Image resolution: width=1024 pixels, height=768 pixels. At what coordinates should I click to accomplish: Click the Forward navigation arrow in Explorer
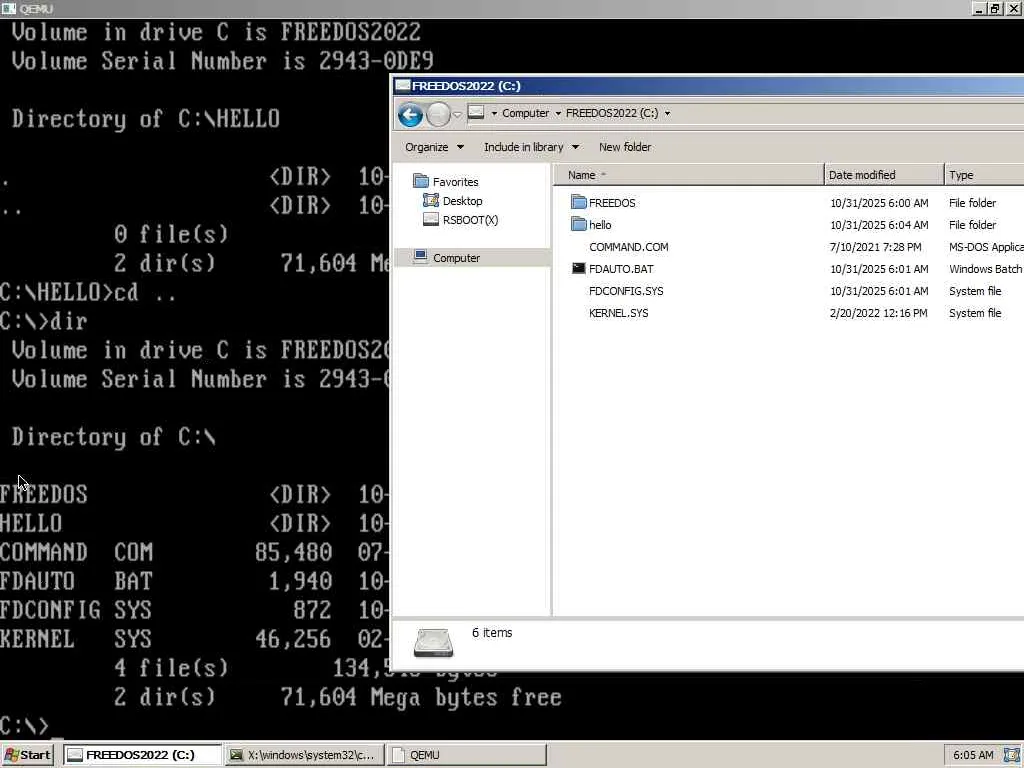[438, 115]
